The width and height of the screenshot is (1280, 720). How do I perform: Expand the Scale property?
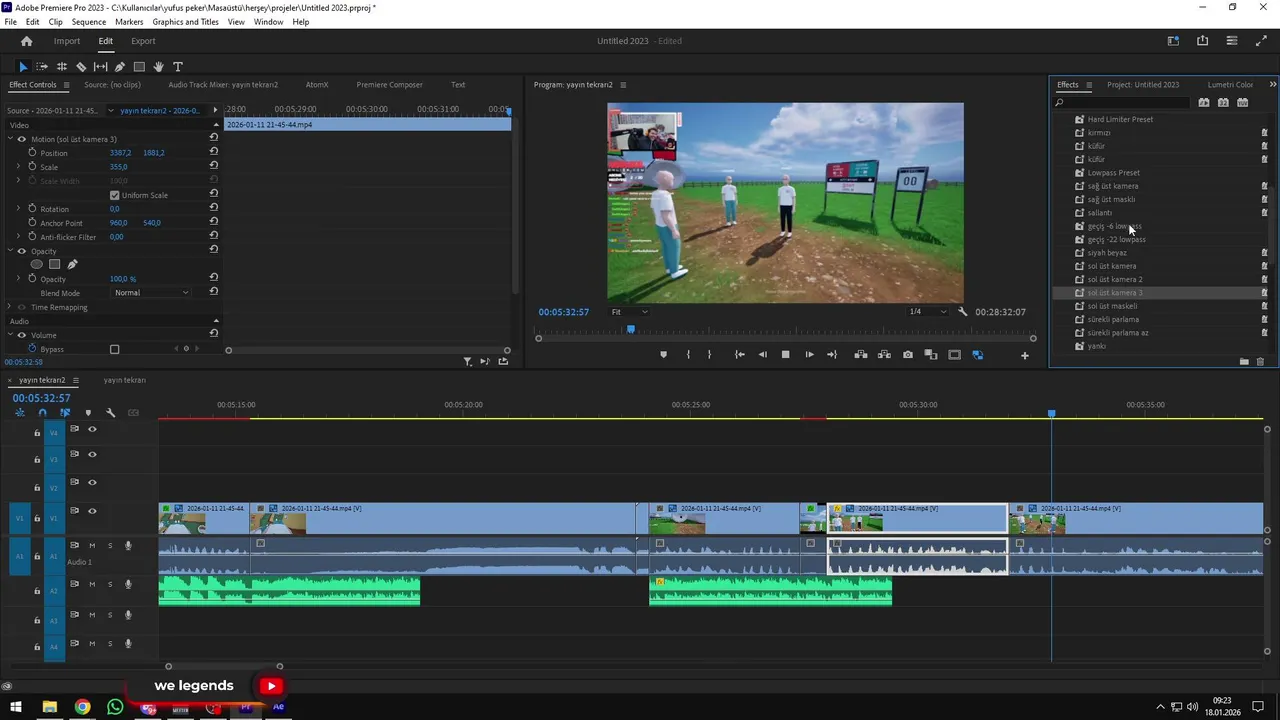click(18, 166)
